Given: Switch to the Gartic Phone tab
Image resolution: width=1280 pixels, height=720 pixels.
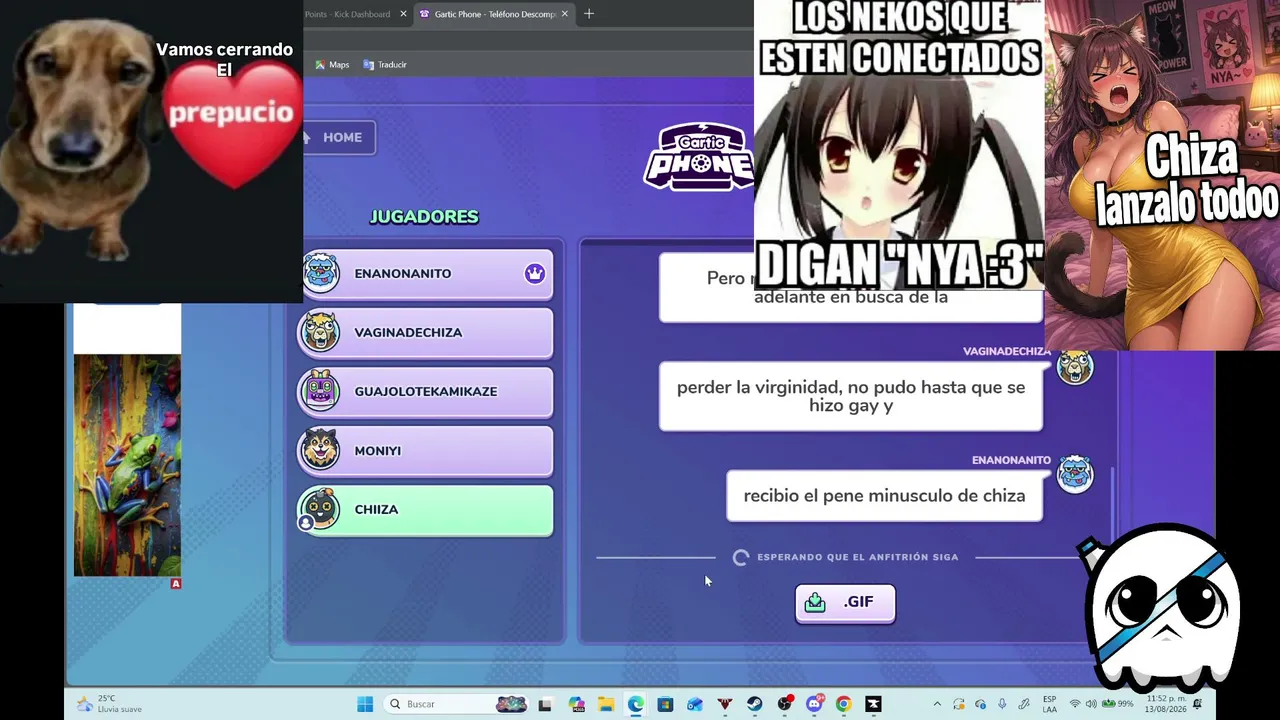Looking at the screenshot, I should pos(493,14).
